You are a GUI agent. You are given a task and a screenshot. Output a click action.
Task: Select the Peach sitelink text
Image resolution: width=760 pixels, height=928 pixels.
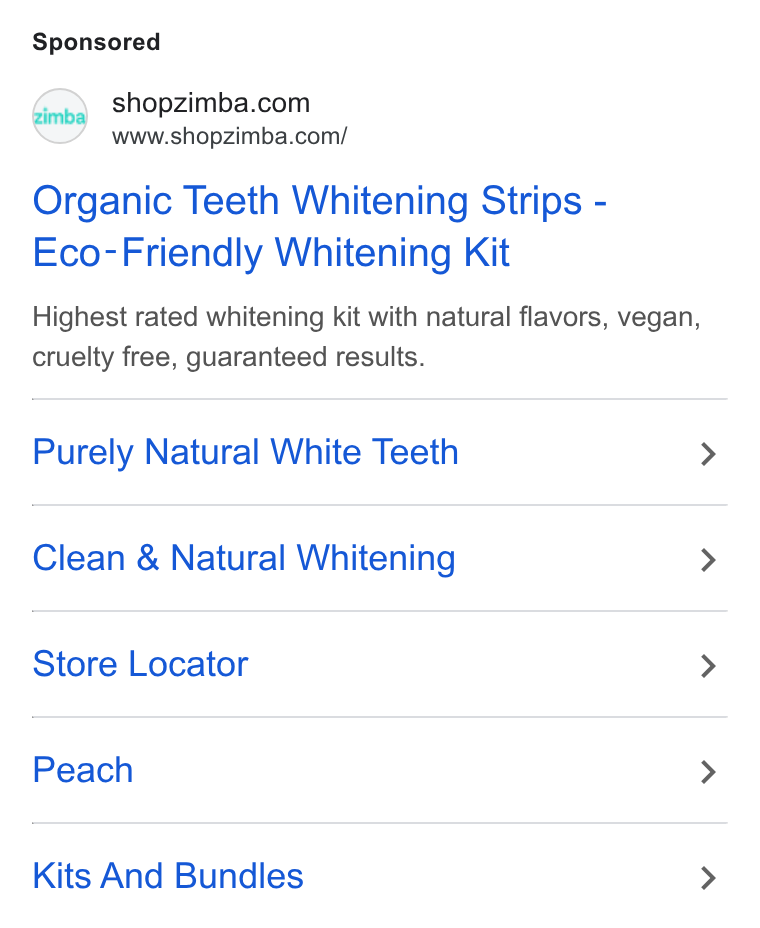83,770
